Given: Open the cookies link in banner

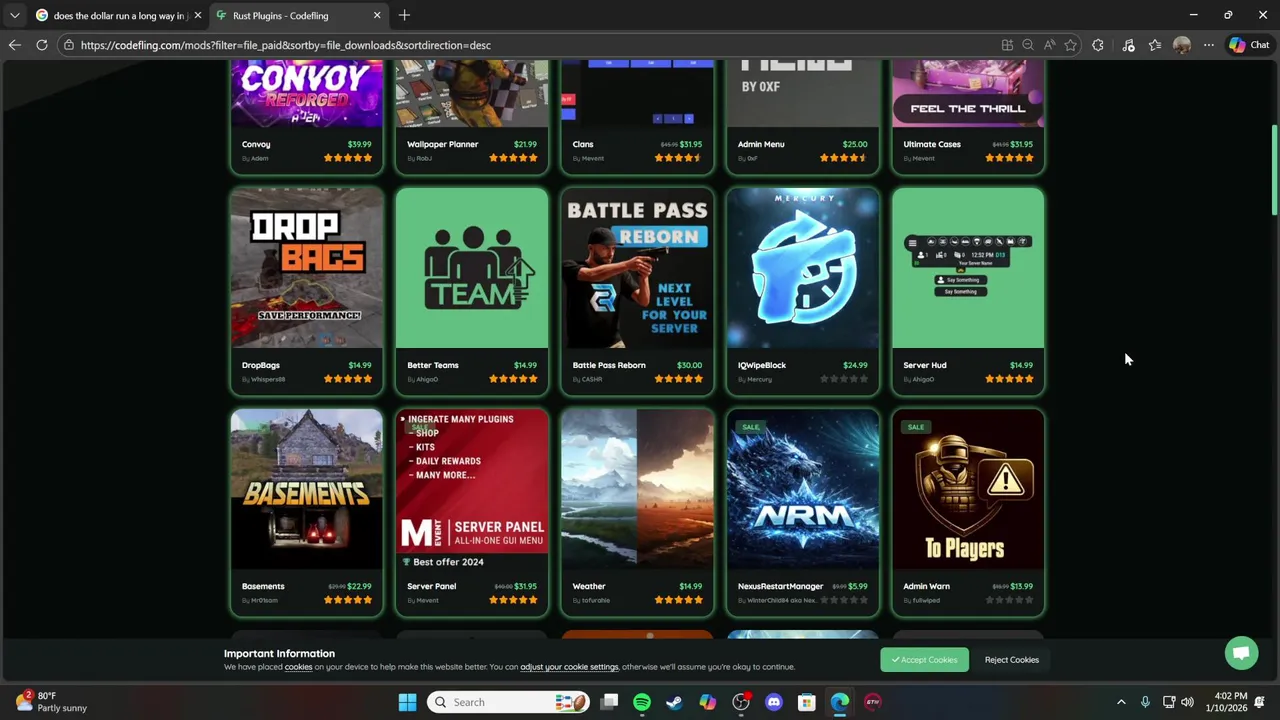Looking at the screenshot, I should [x=298, y=667].
